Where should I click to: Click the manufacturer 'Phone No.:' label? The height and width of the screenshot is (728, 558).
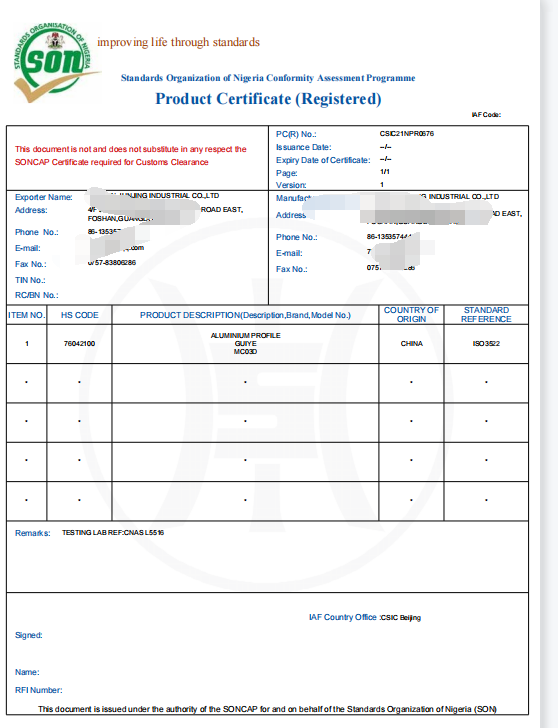coord(297,237)
